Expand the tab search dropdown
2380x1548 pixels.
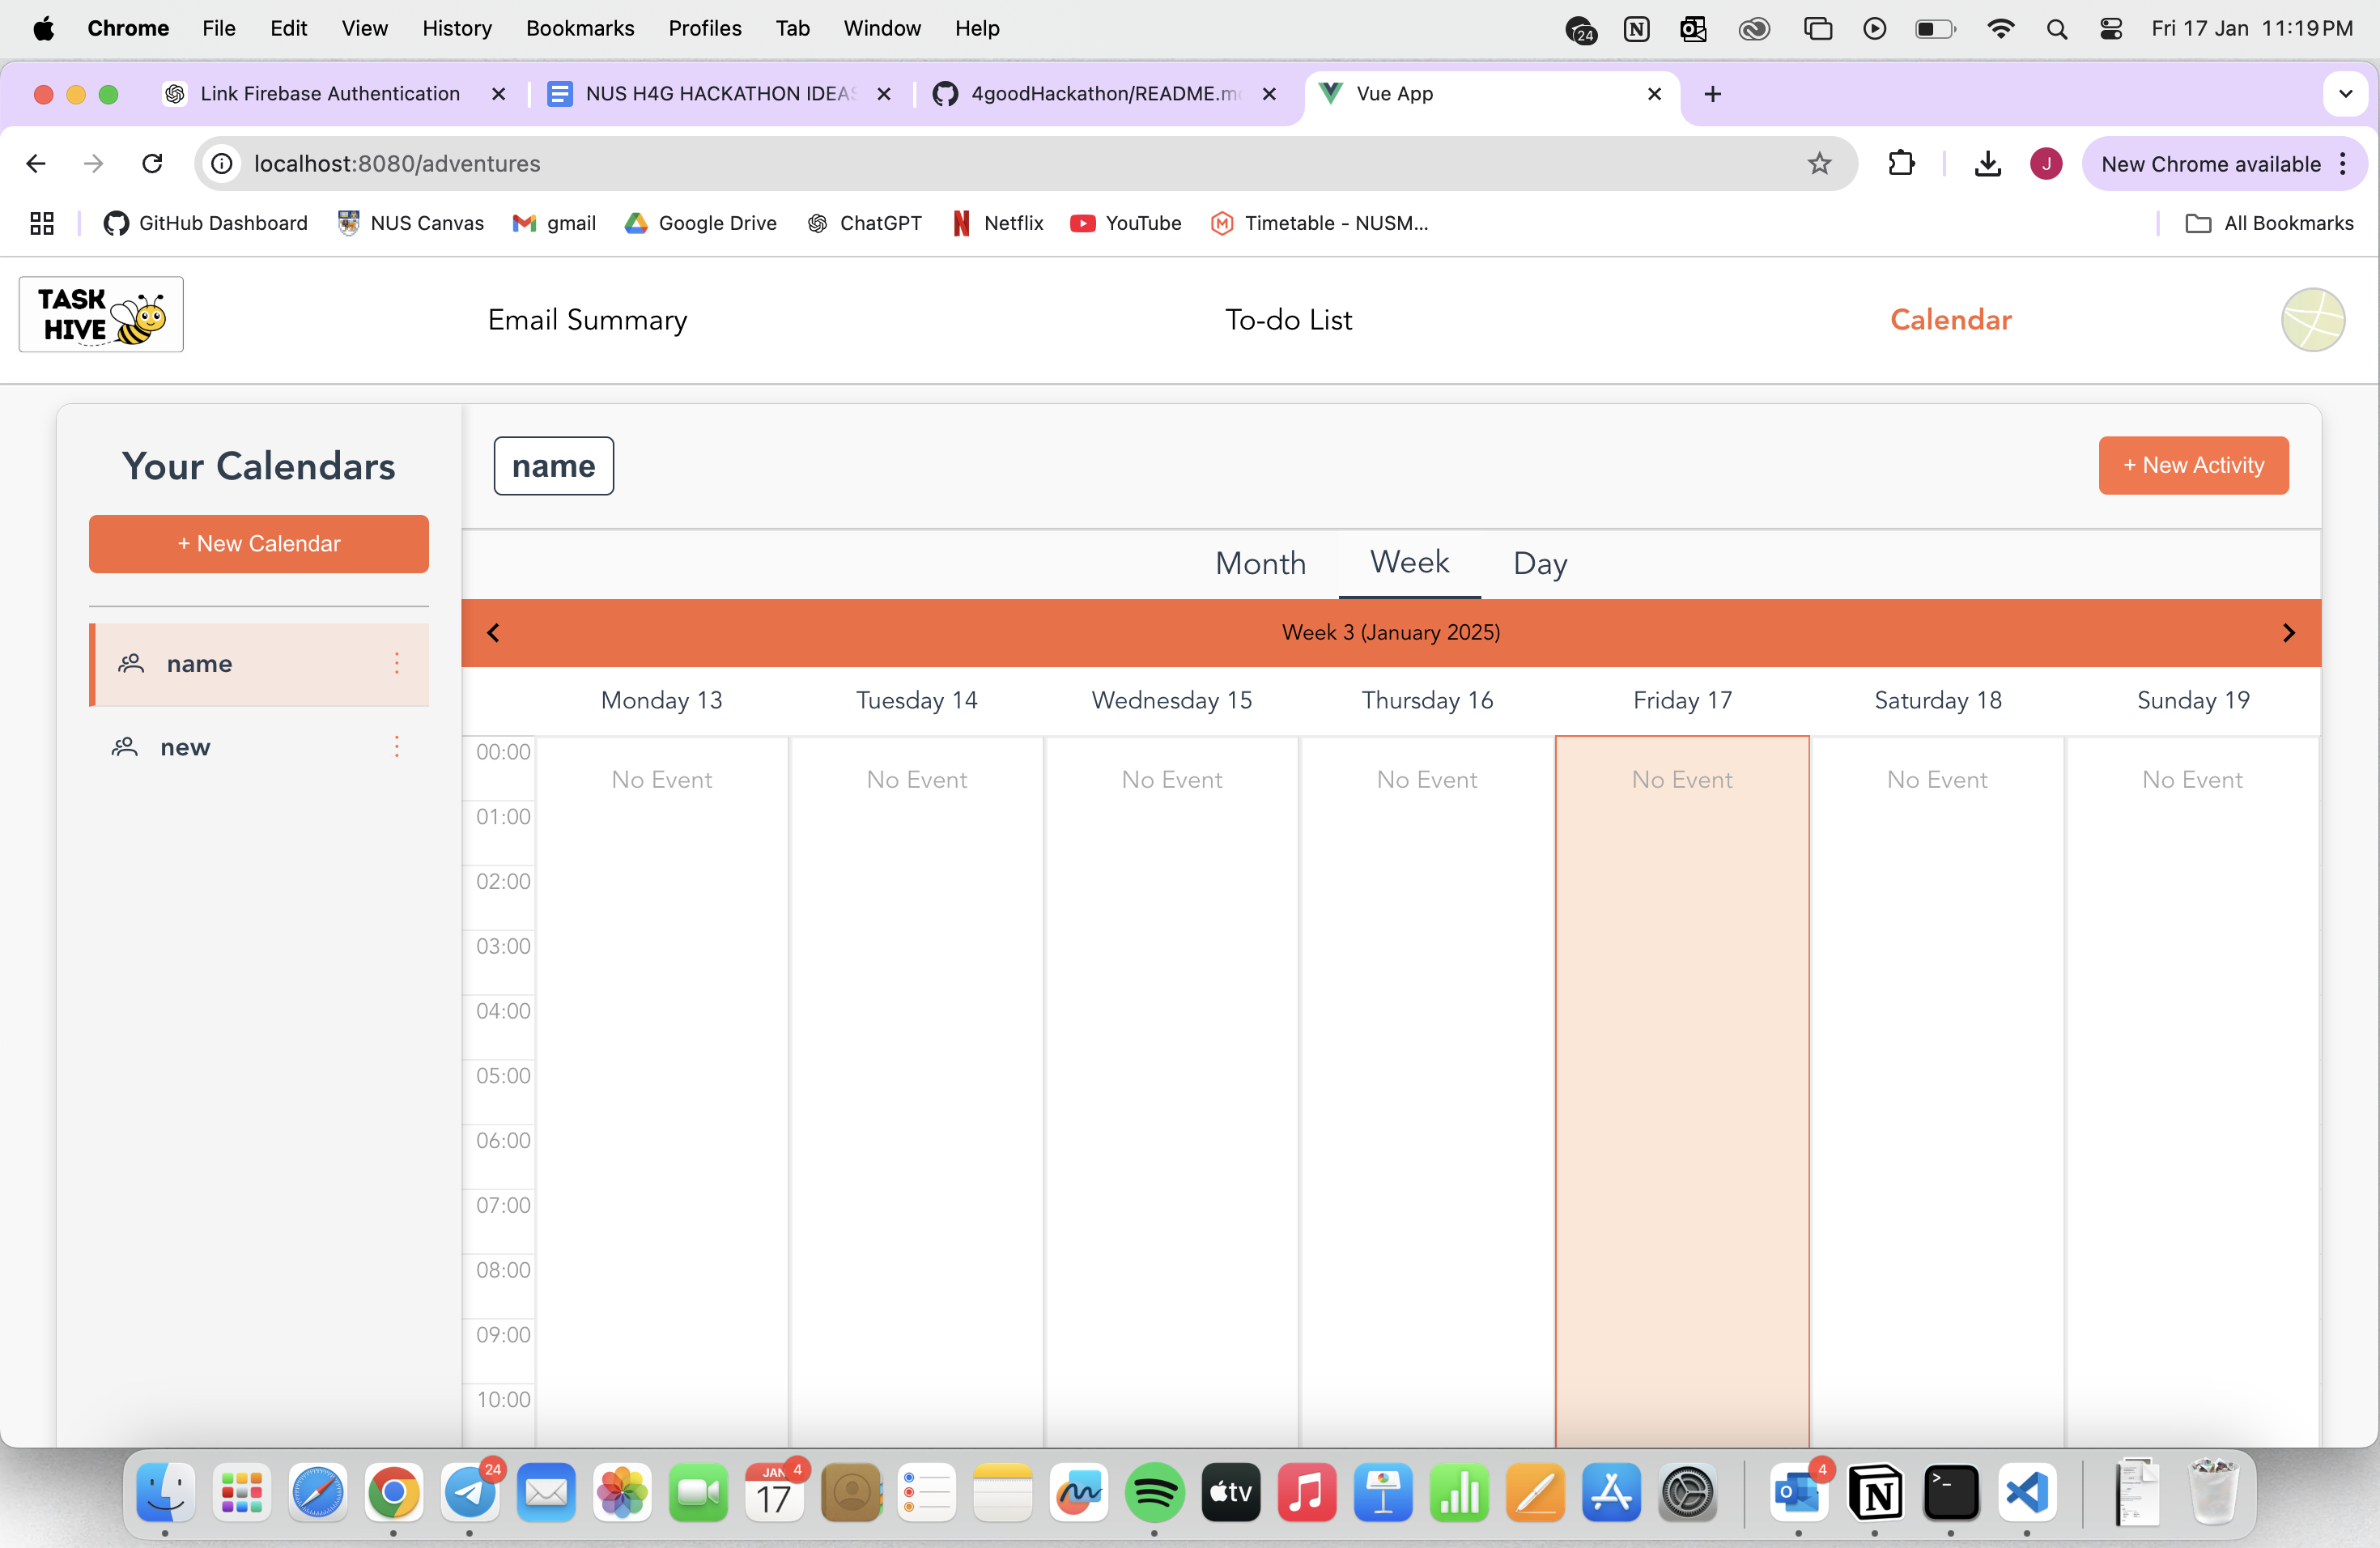pos(2345,94)
